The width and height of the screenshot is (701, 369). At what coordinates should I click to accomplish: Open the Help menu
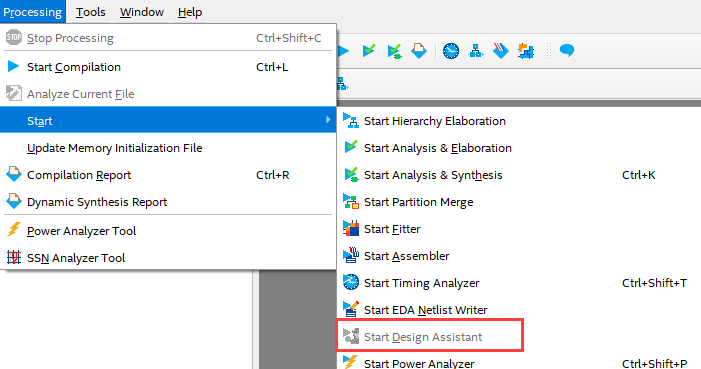[x=190, y=12]
